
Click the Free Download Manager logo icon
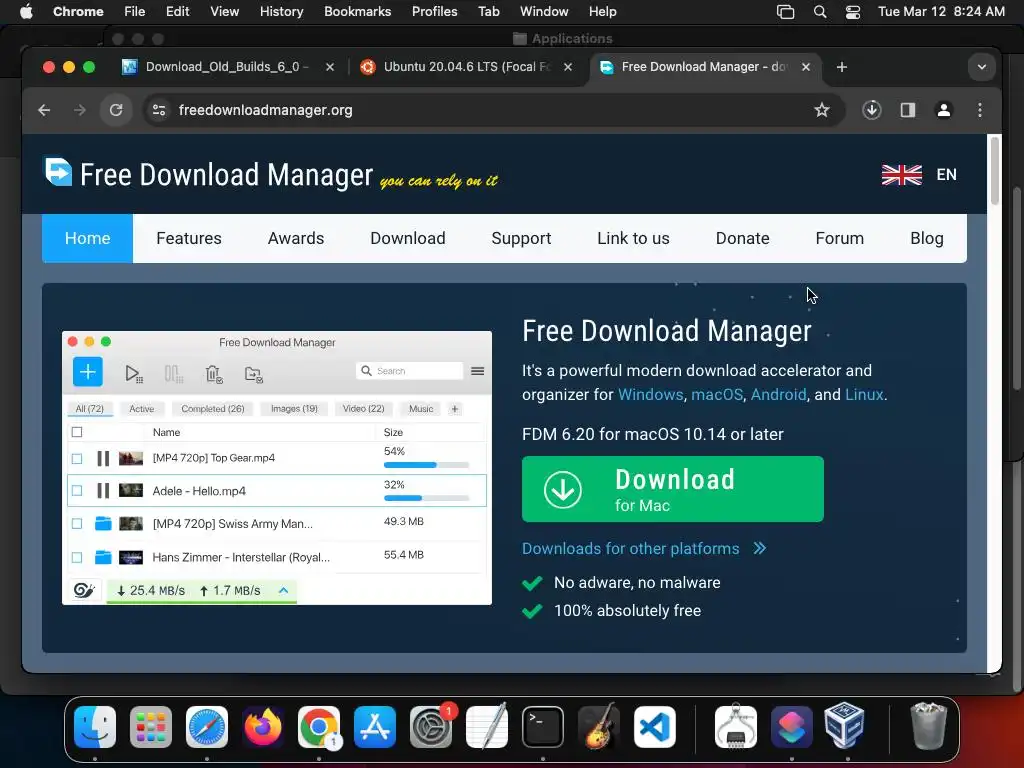coord(58,172)
